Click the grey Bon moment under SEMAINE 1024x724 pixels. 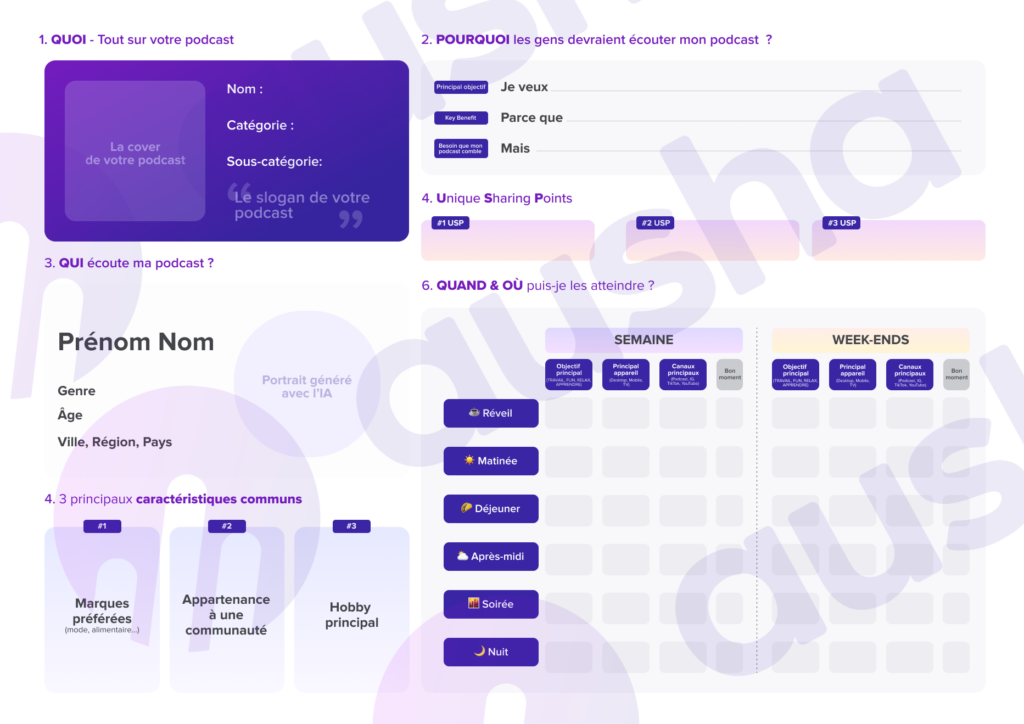click(729, 375)
